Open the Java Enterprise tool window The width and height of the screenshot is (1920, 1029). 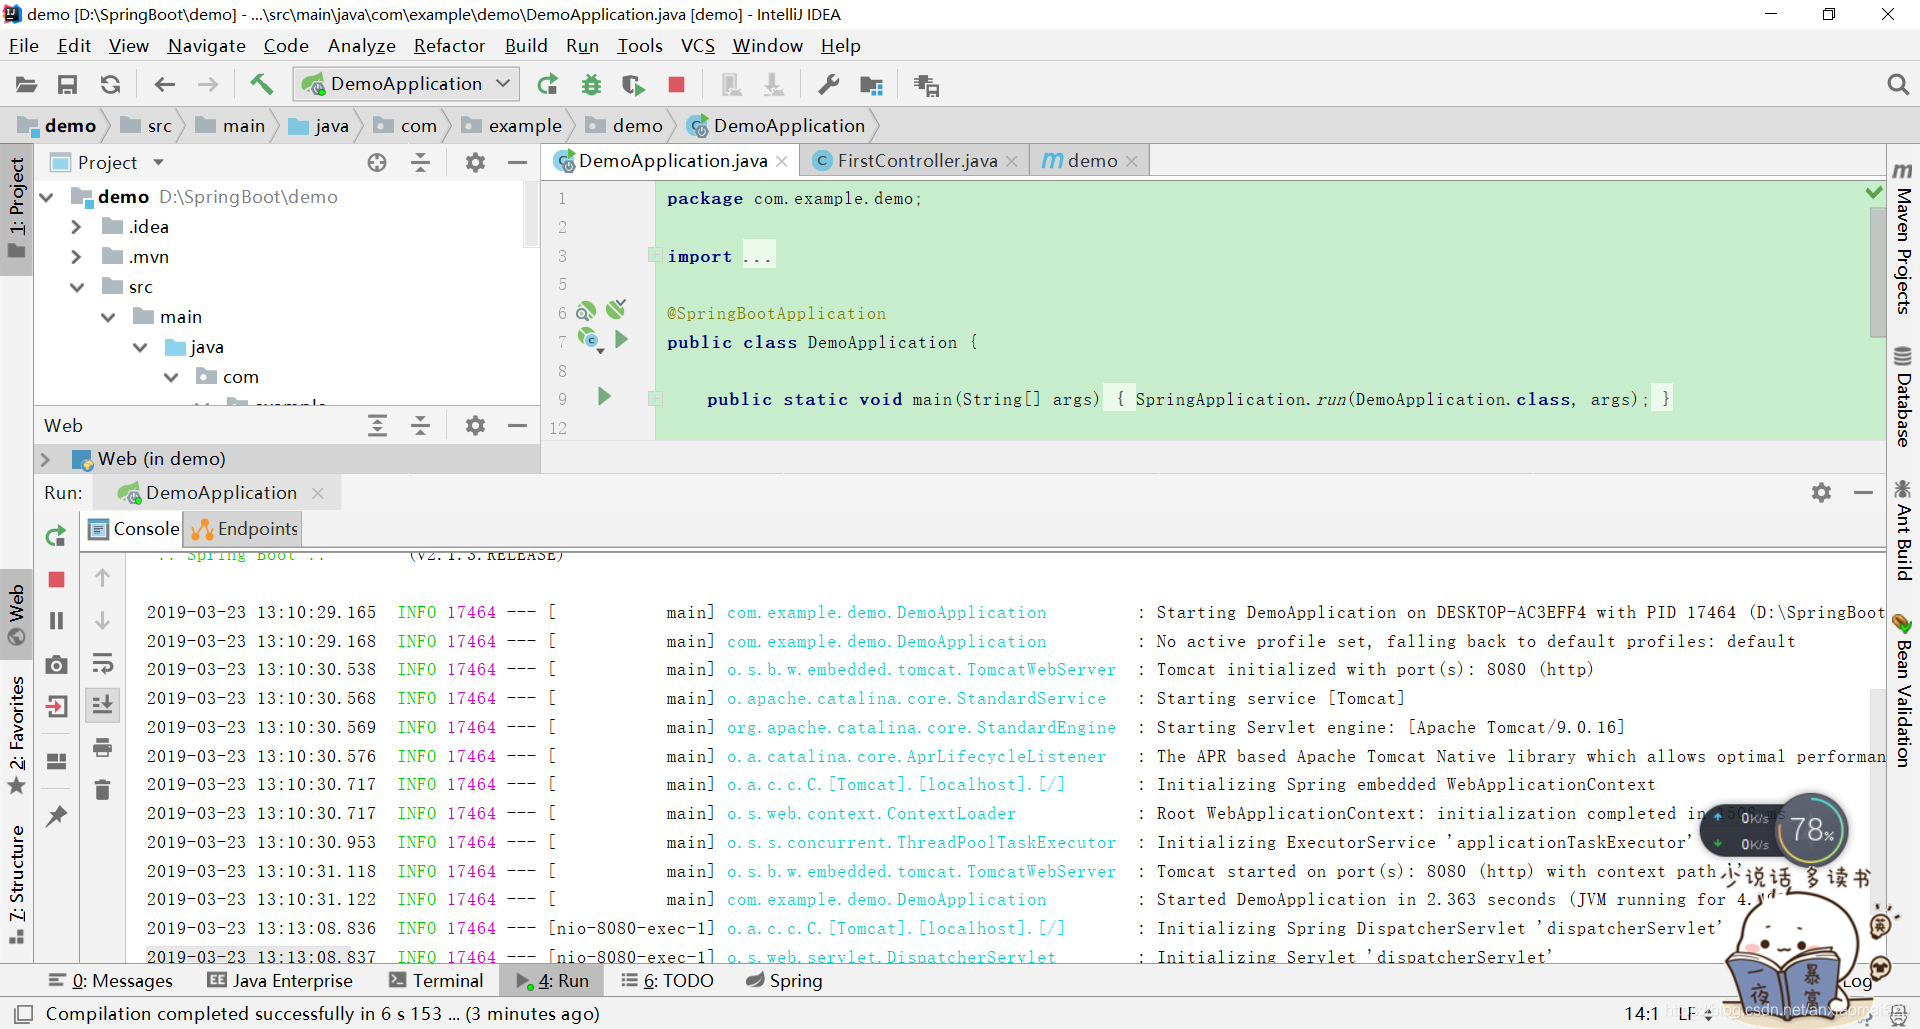click(x=280, y=981)
